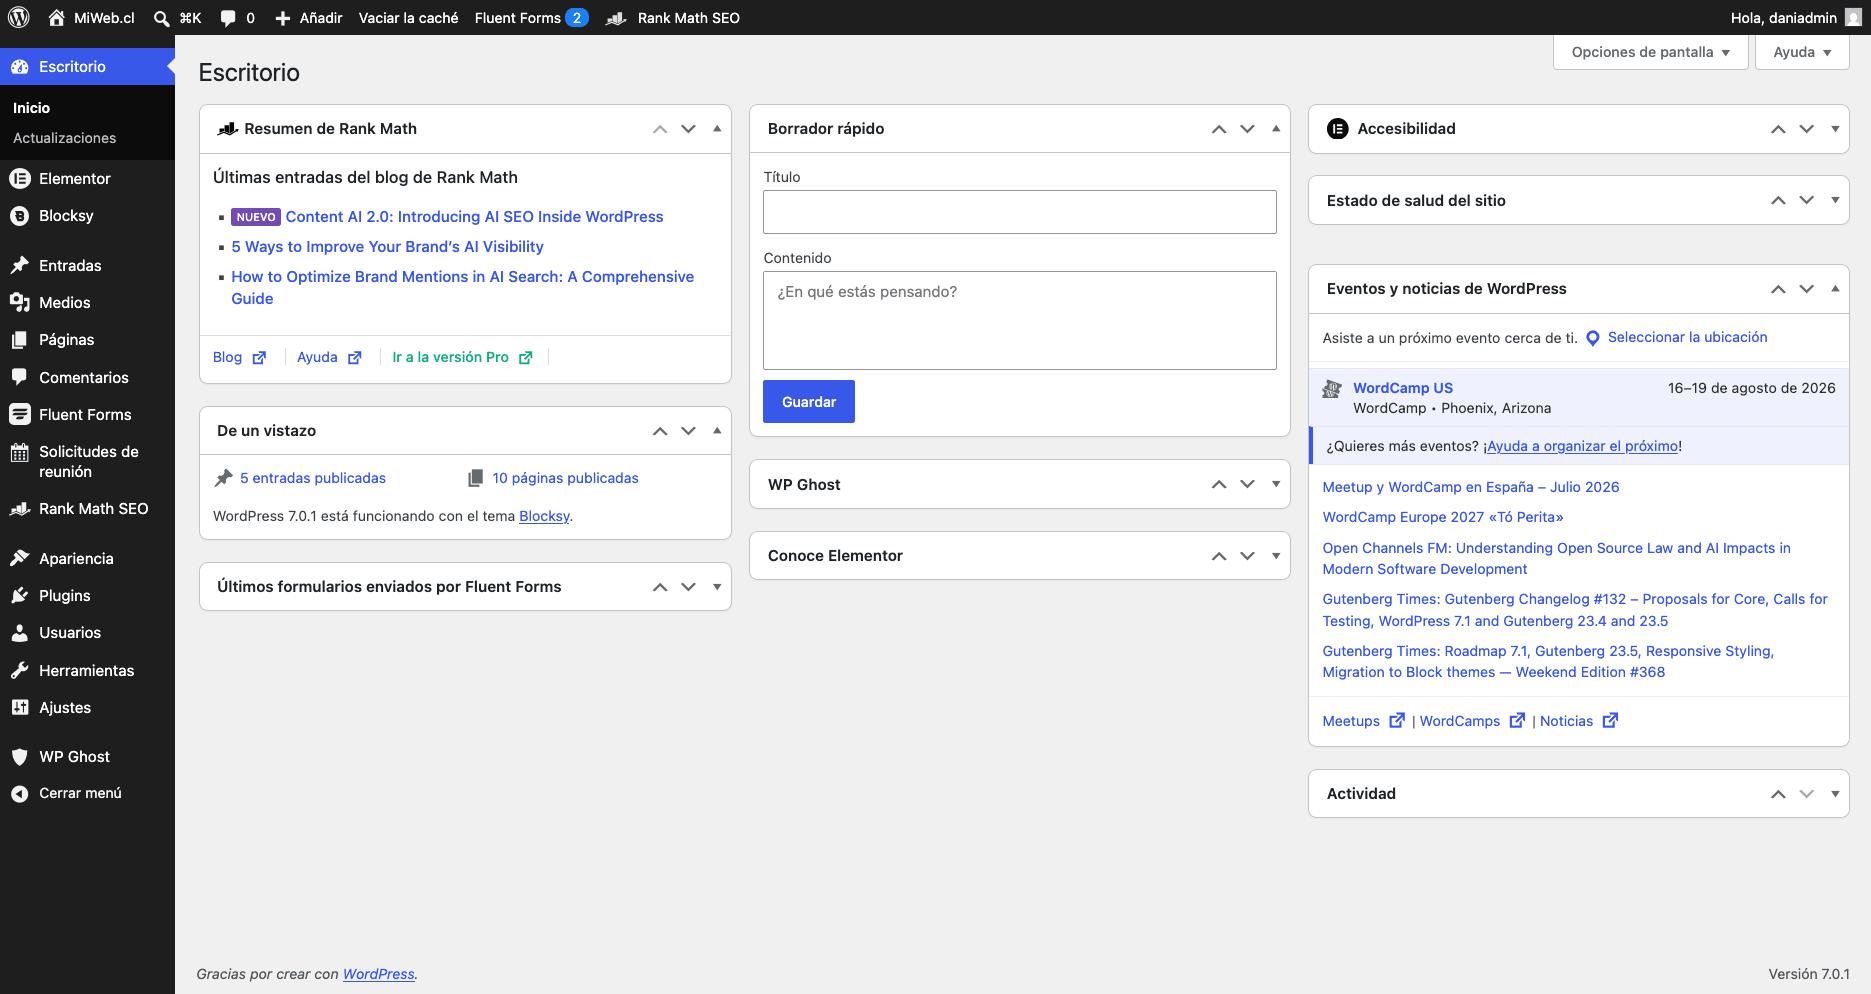The image size is (1871, 994).
Task: Open Content AI 2.0 blog post link
Action: [x=474, y=217]
